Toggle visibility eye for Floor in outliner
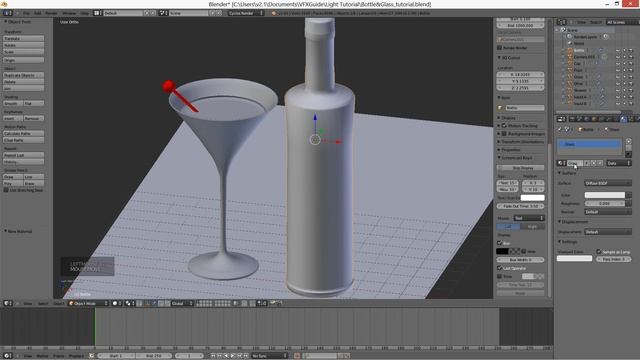 [618, 70]
